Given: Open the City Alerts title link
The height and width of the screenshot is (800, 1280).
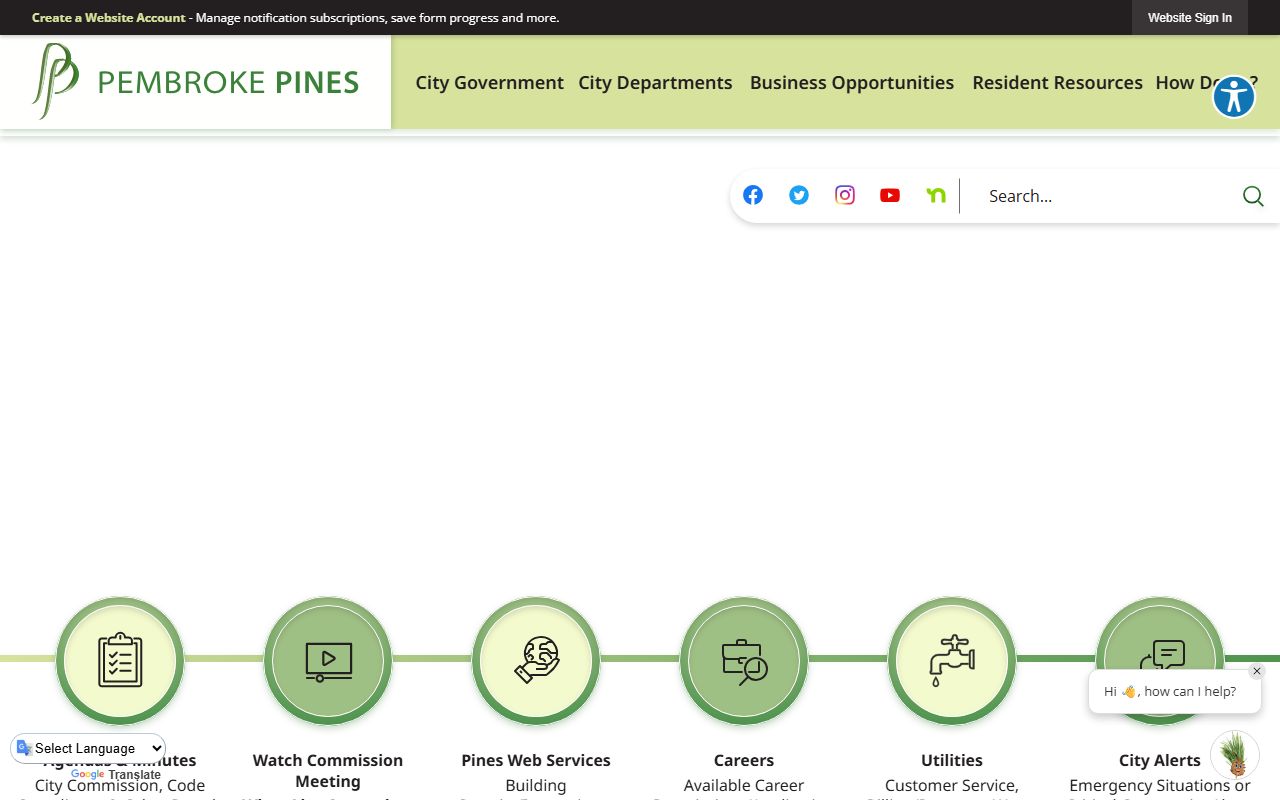Looking at the screenshot, I should [x=1160, y=760].
